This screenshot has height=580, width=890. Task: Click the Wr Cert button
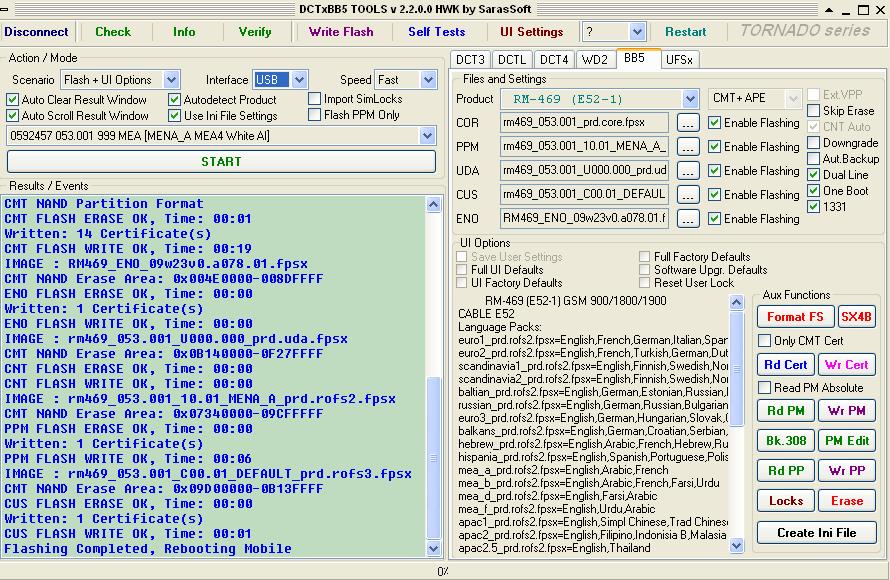[846, 365]
